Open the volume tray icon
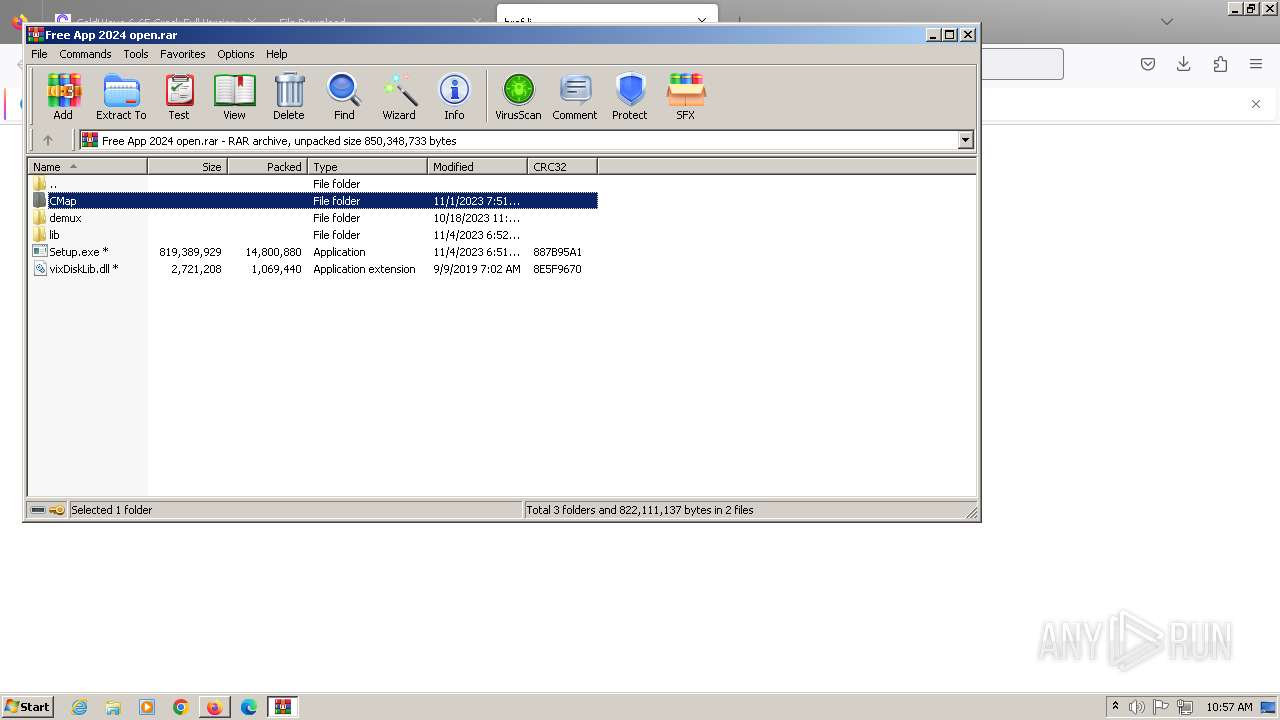 pos(1136,707)
